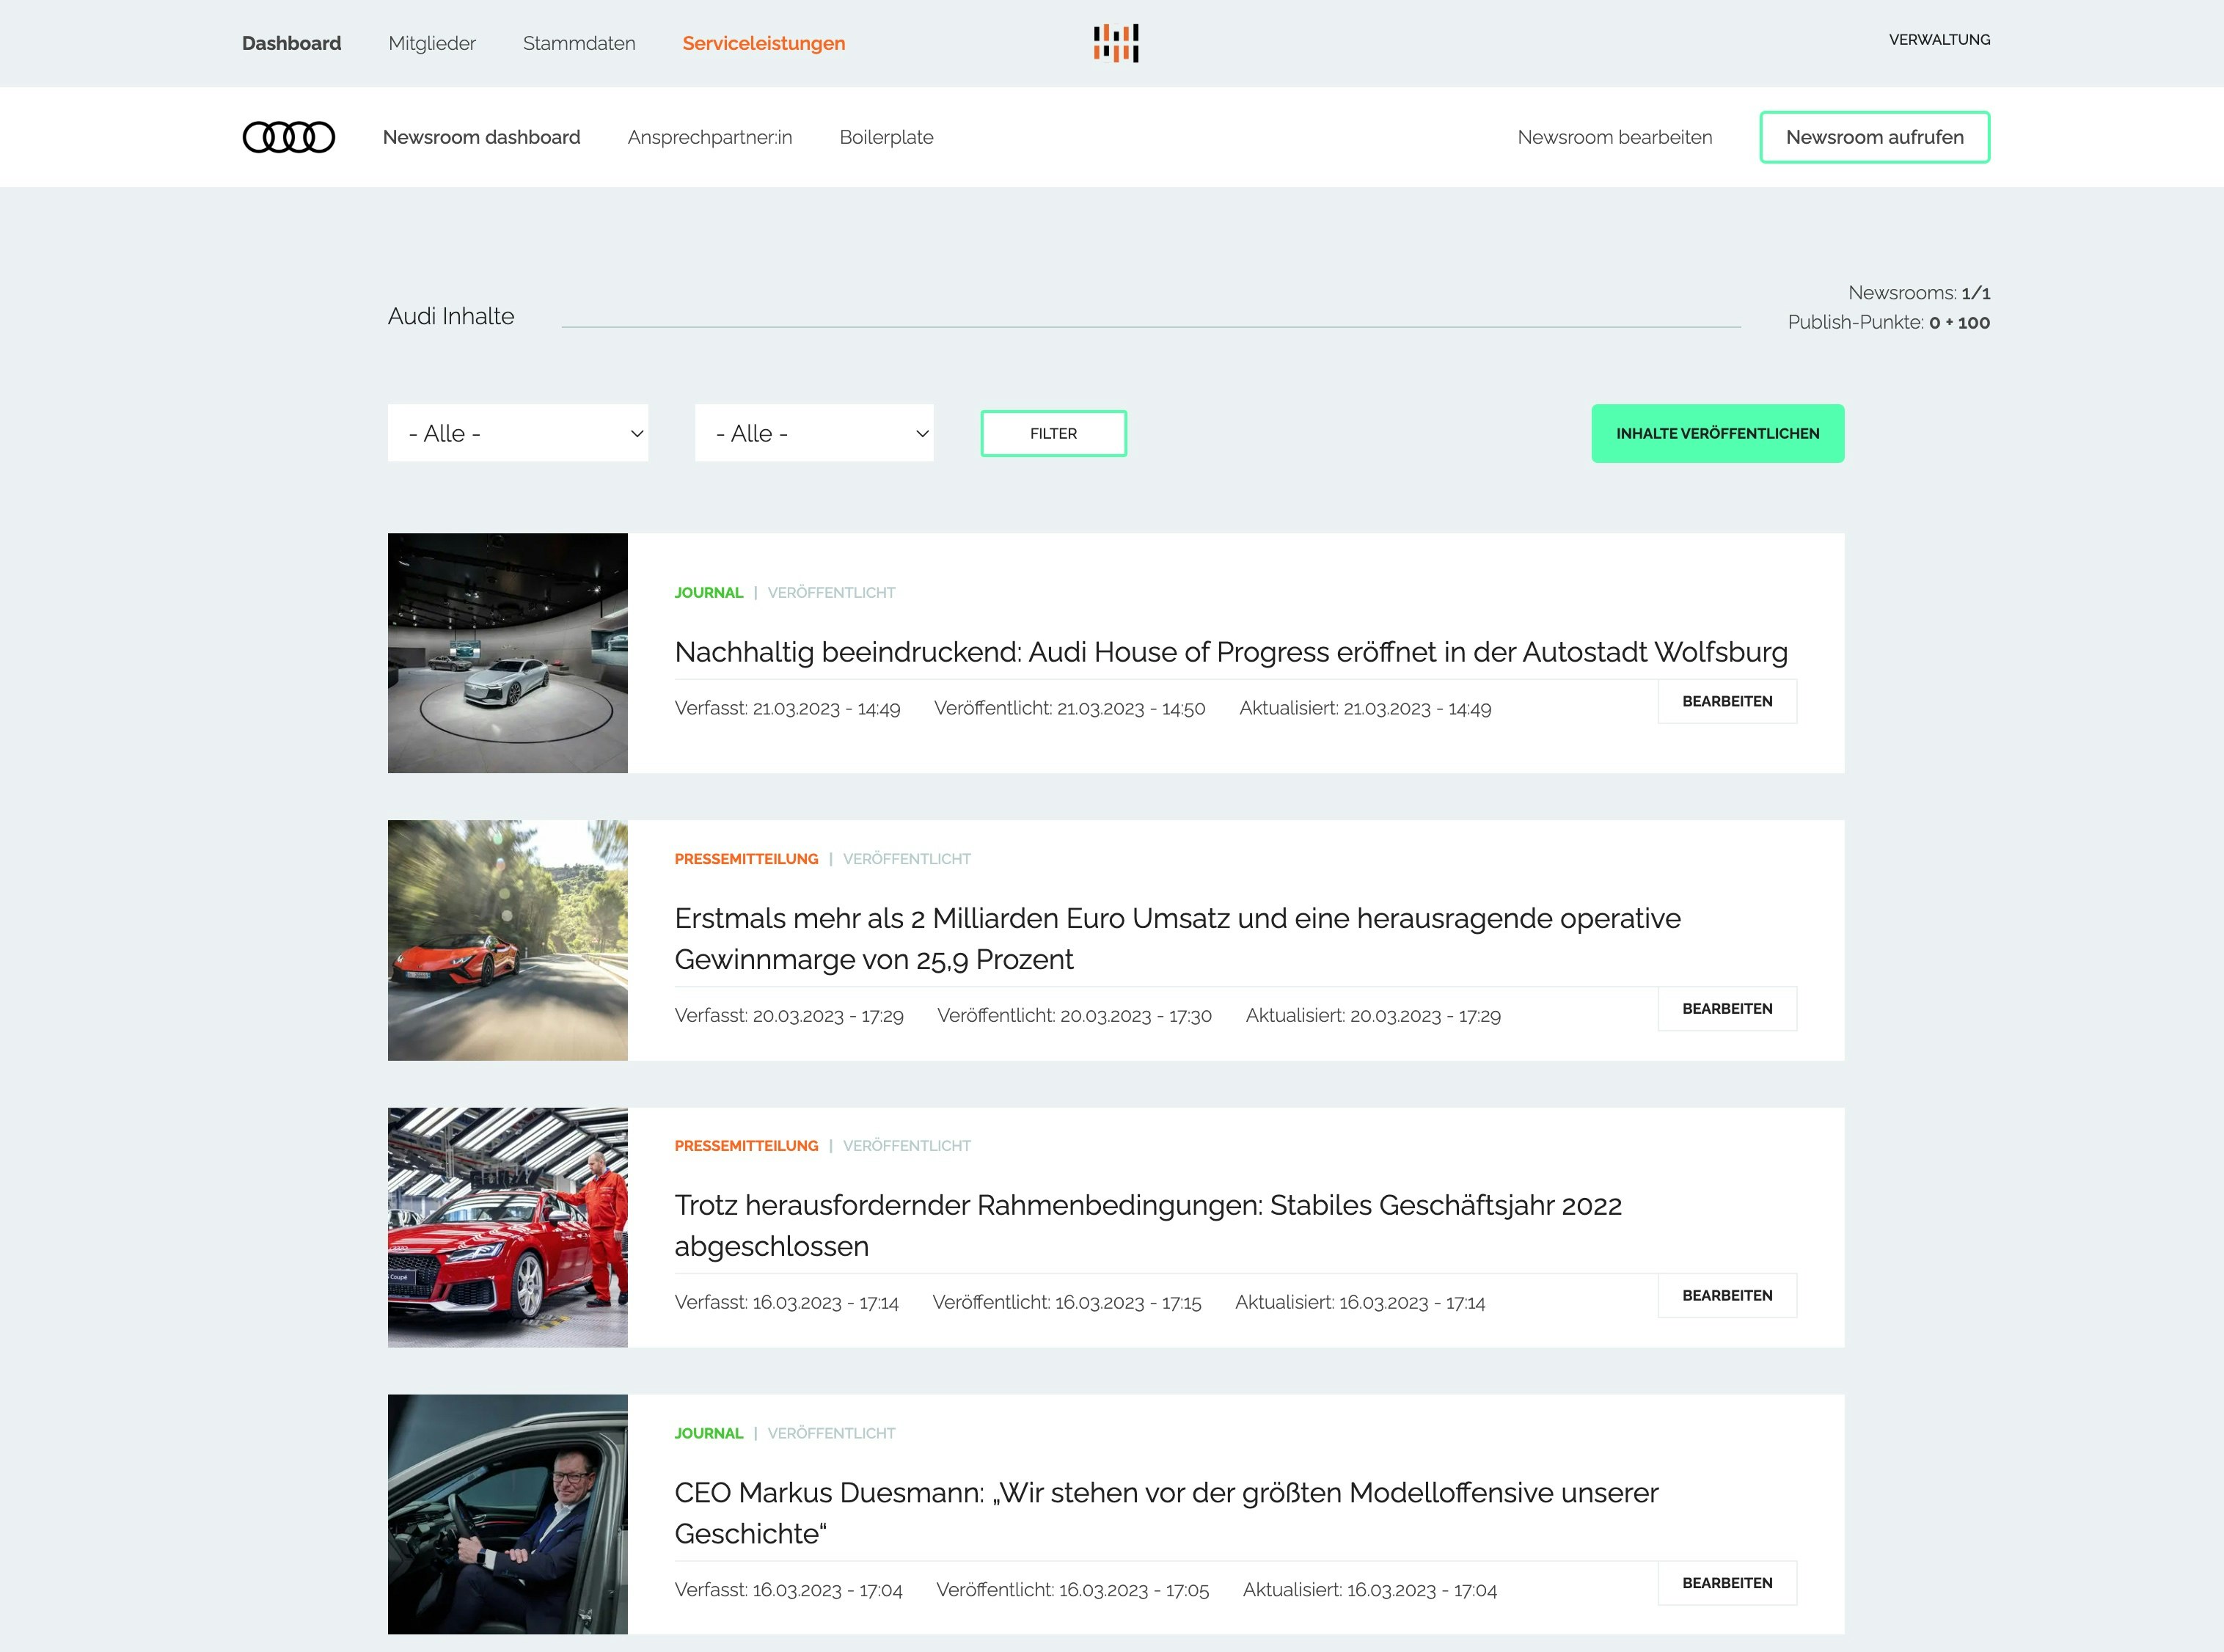
Task: Click Bearbeiten for Markus Duesmann article
Action: point(1727,1582)
